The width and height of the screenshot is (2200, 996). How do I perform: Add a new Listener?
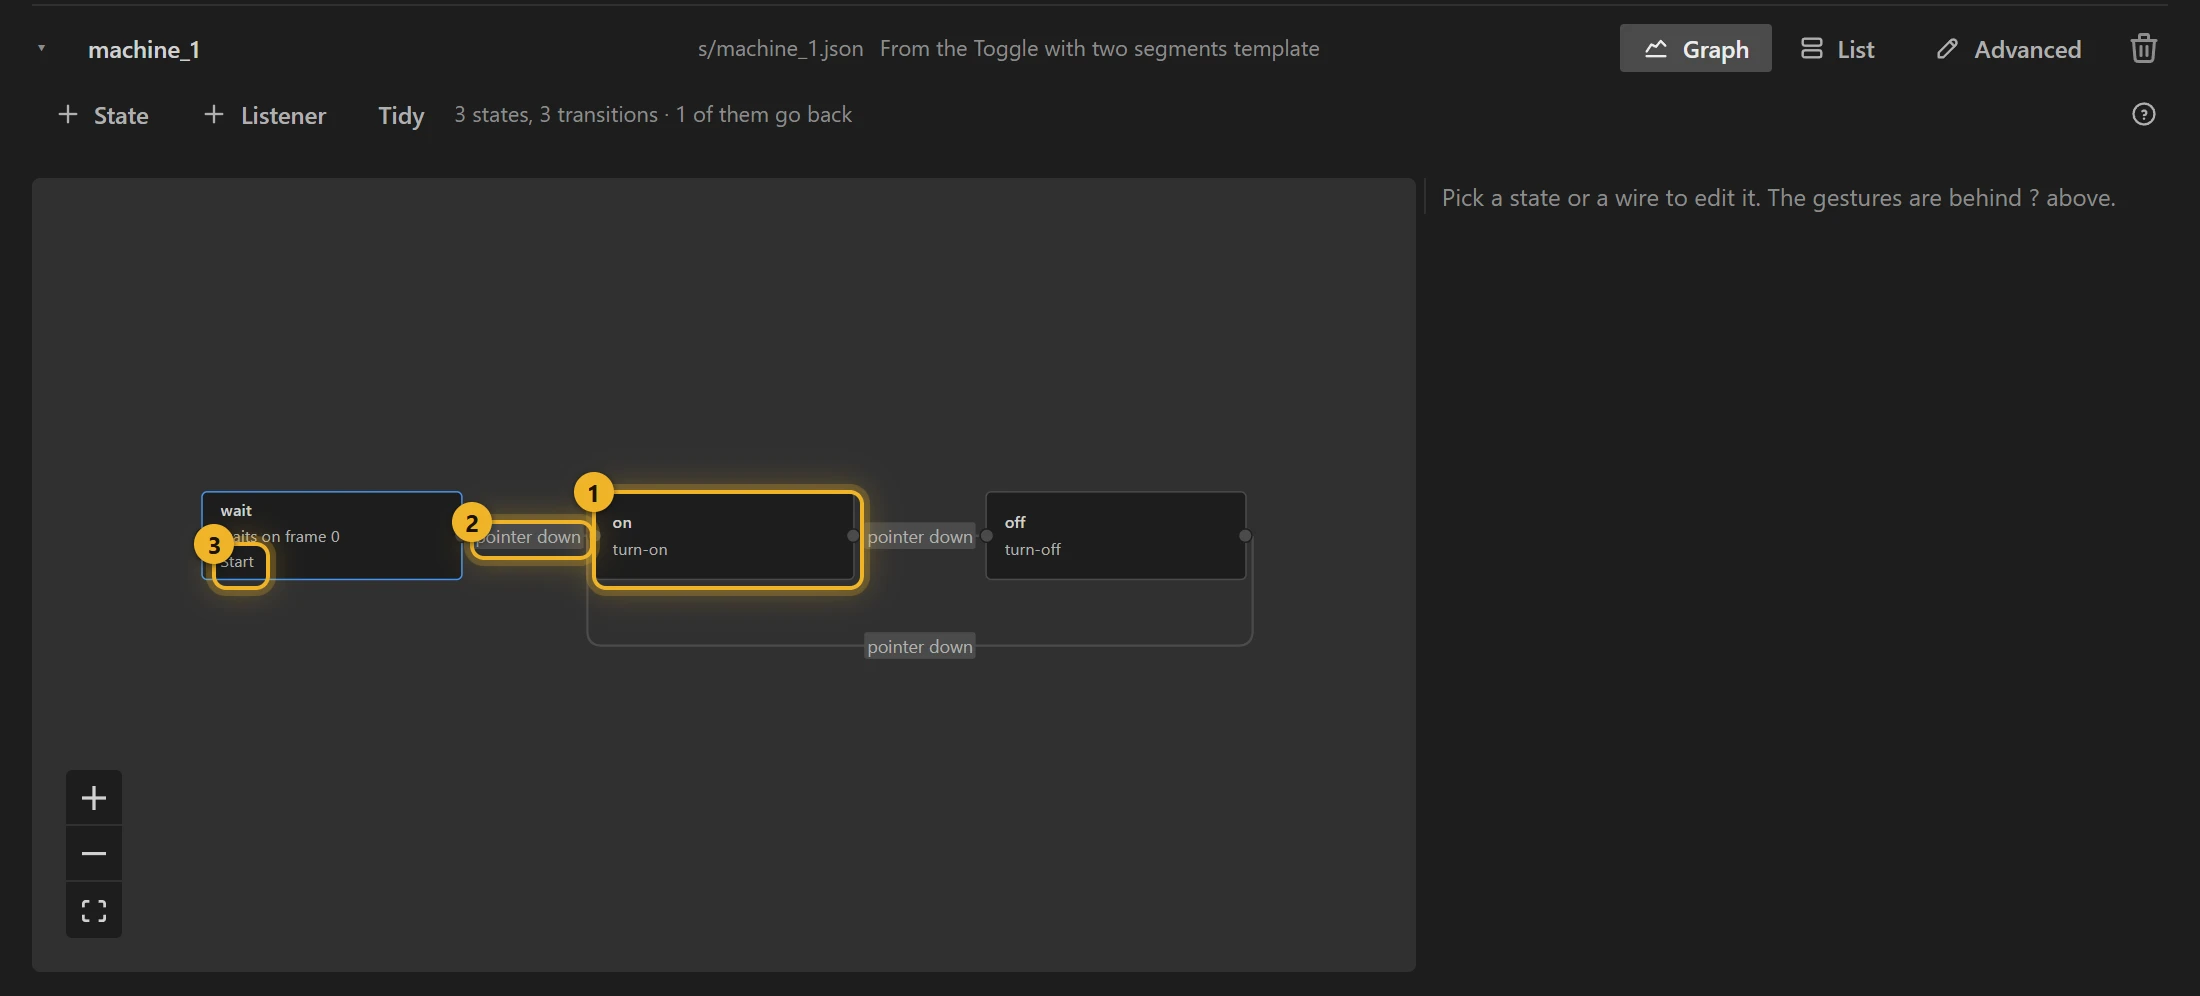(265, 115)
